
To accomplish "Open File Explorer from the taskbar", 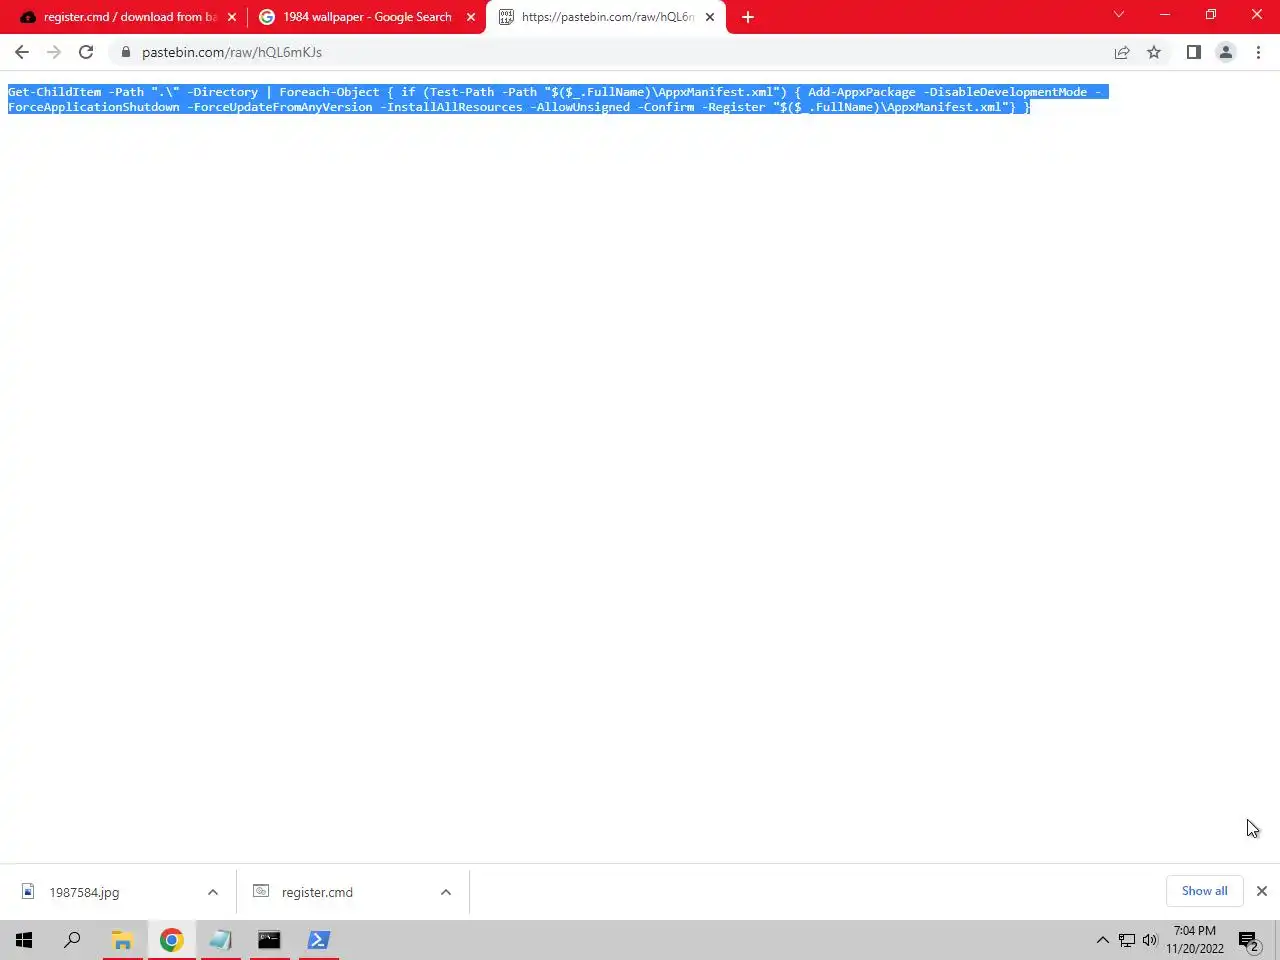I will tap(122, 940).
